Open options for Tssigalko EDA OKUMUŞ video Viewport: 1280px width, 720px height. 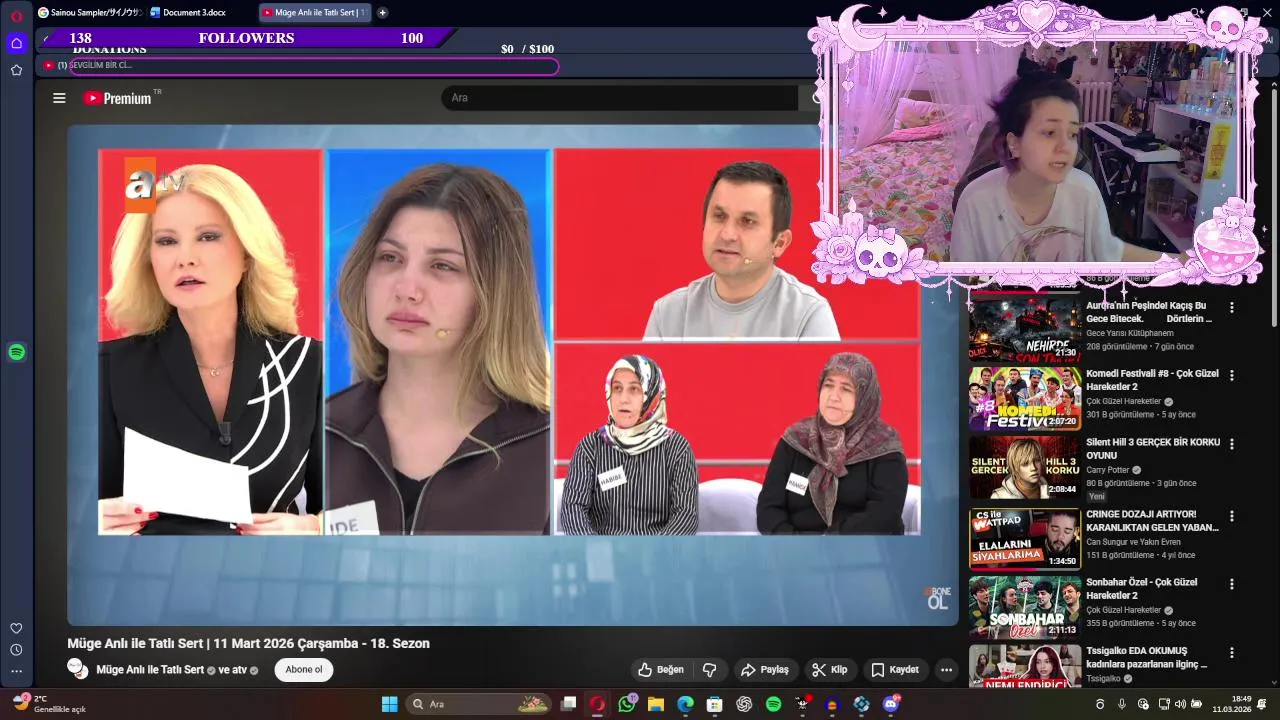[x=1231, y=652]
